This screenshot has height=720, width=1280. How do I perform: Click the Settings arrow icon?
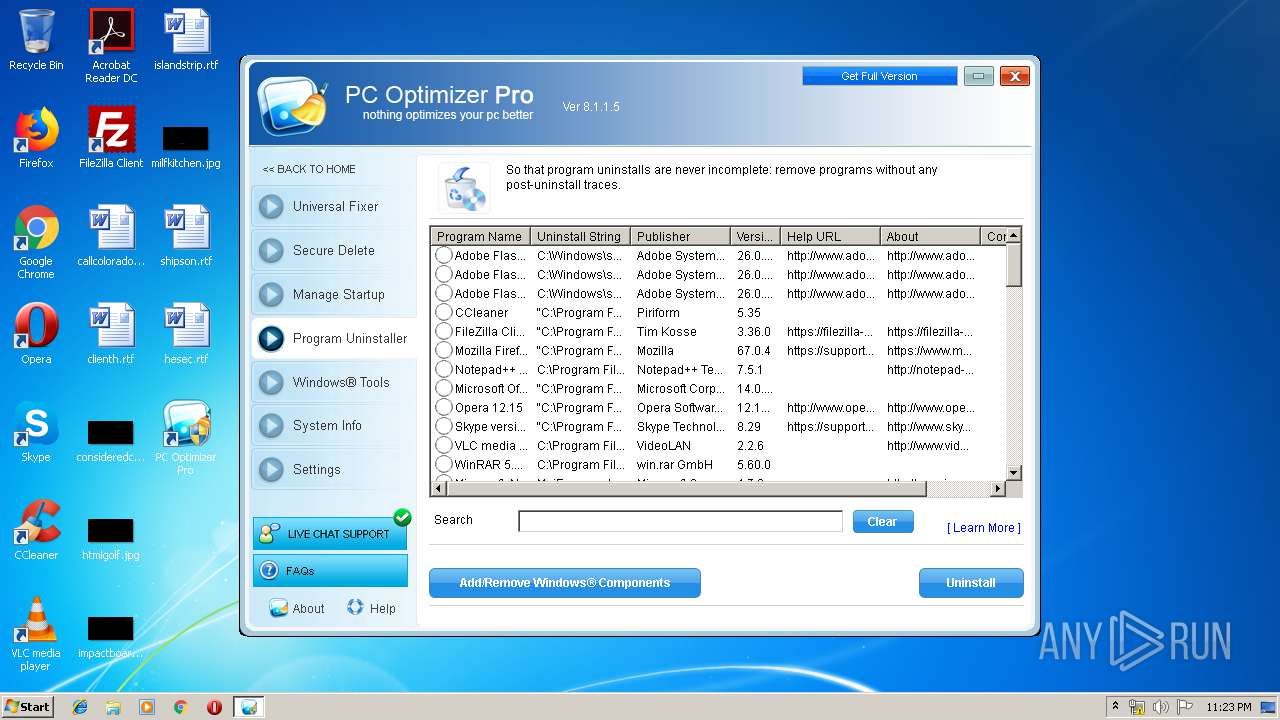271,470
